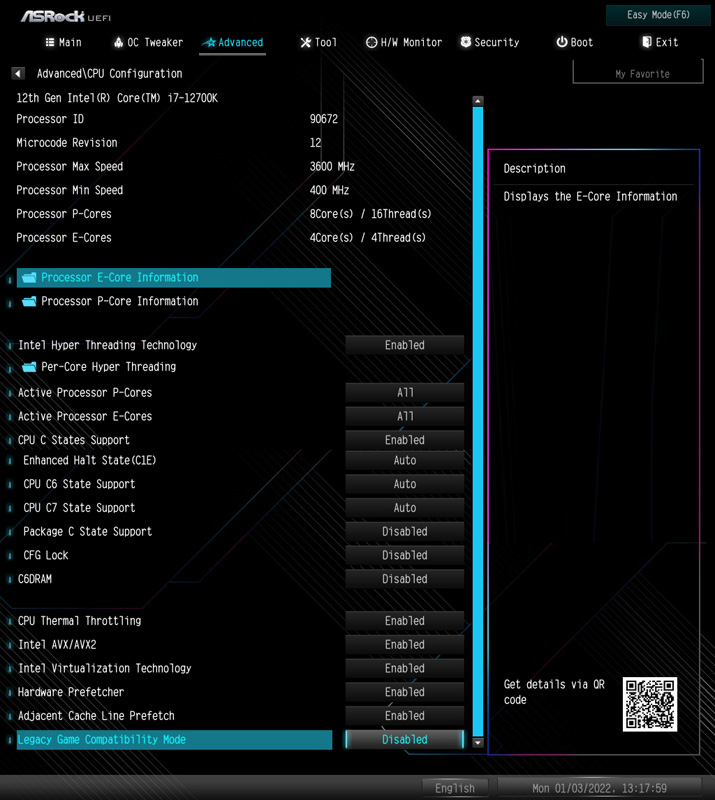Change Enhanced Halt State(C1E) value
Image resolution: width=715 pixels, height=800 pixels.
click(x=405, y=460)
